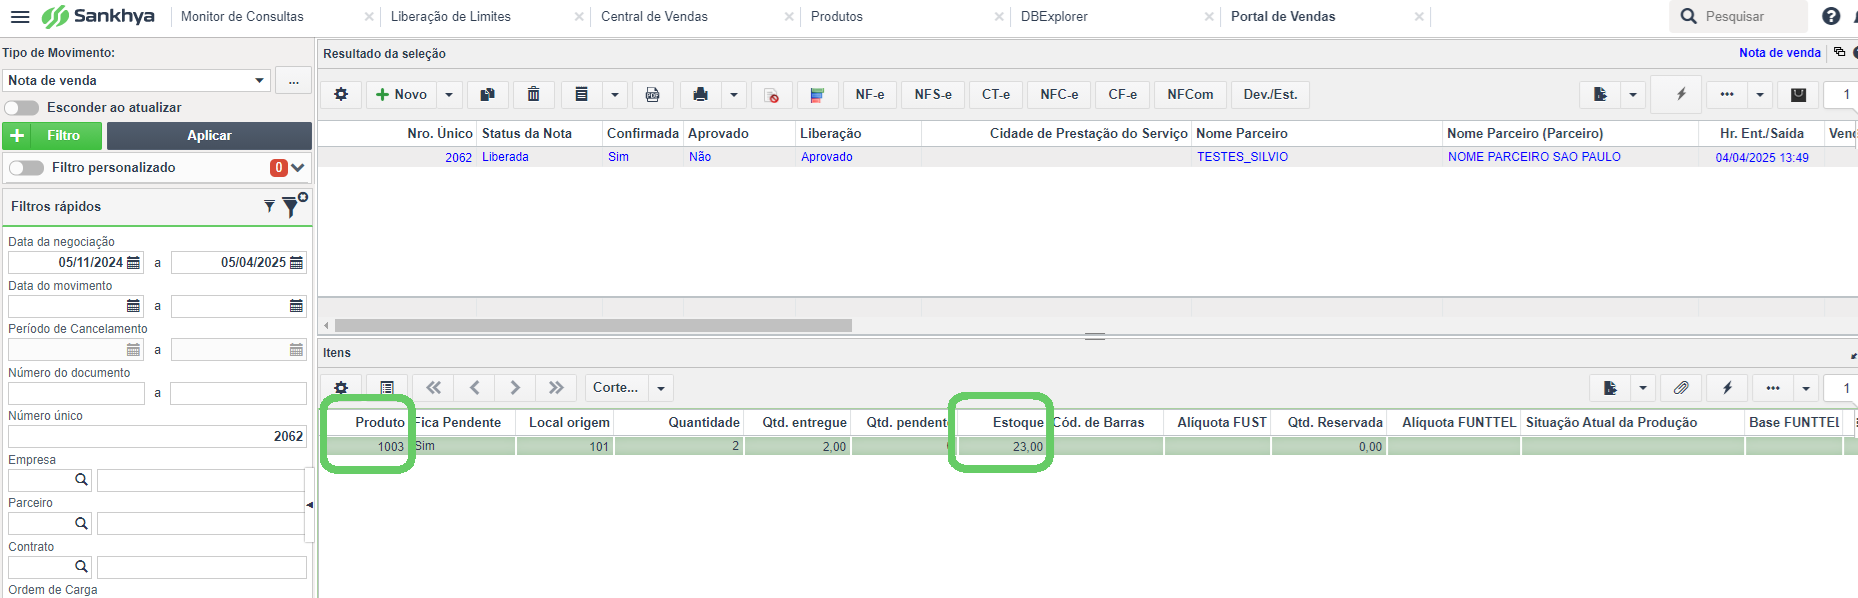Click the Número único field showing 2062
This screenshot has width=1858, height=598.
(157, 436)
